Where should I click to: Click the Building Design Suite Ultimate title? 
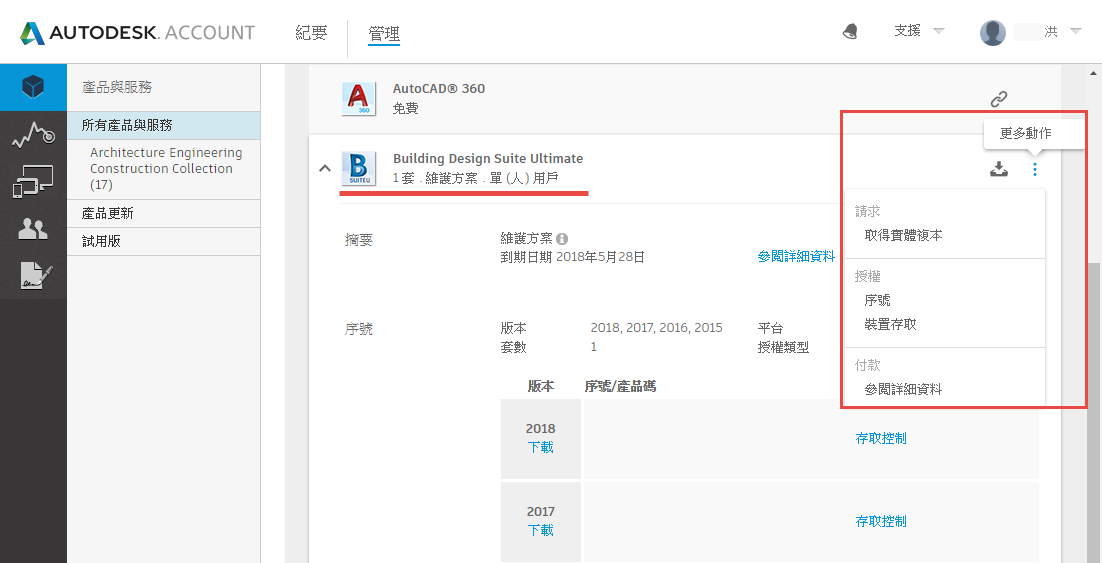(x=488, y=159)
